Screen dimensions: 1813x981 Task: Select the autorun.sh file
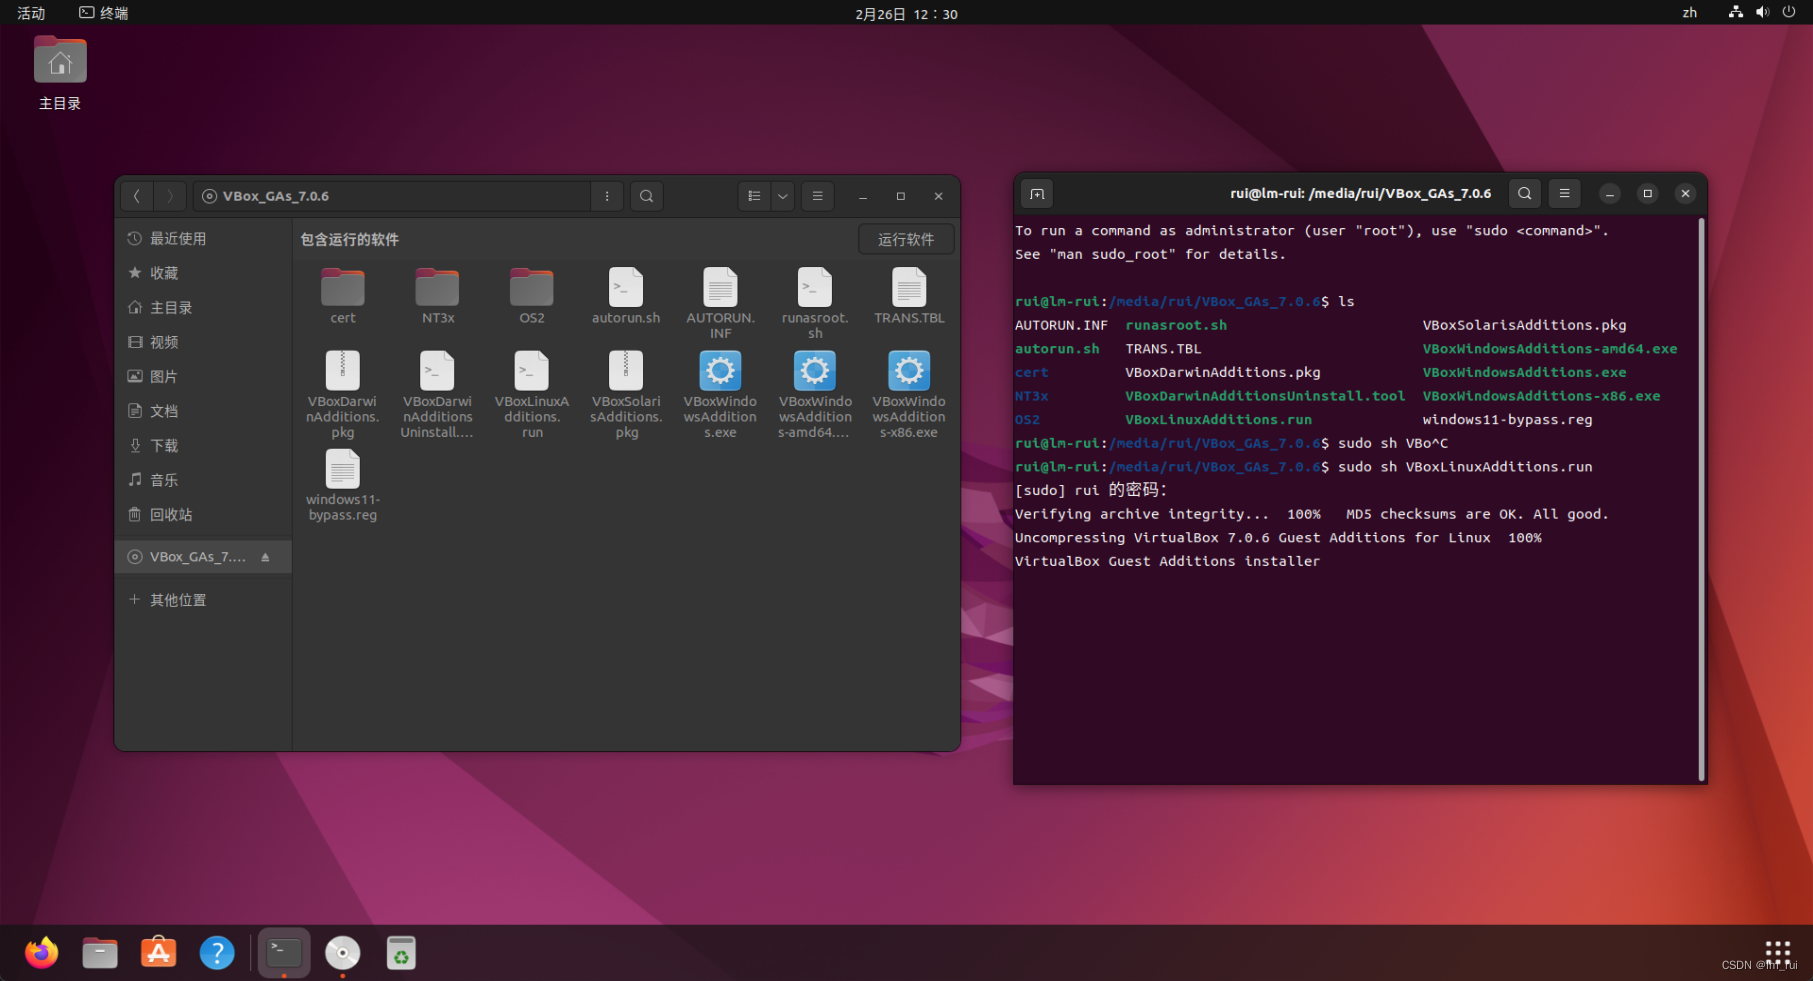[x=626, y=297]
